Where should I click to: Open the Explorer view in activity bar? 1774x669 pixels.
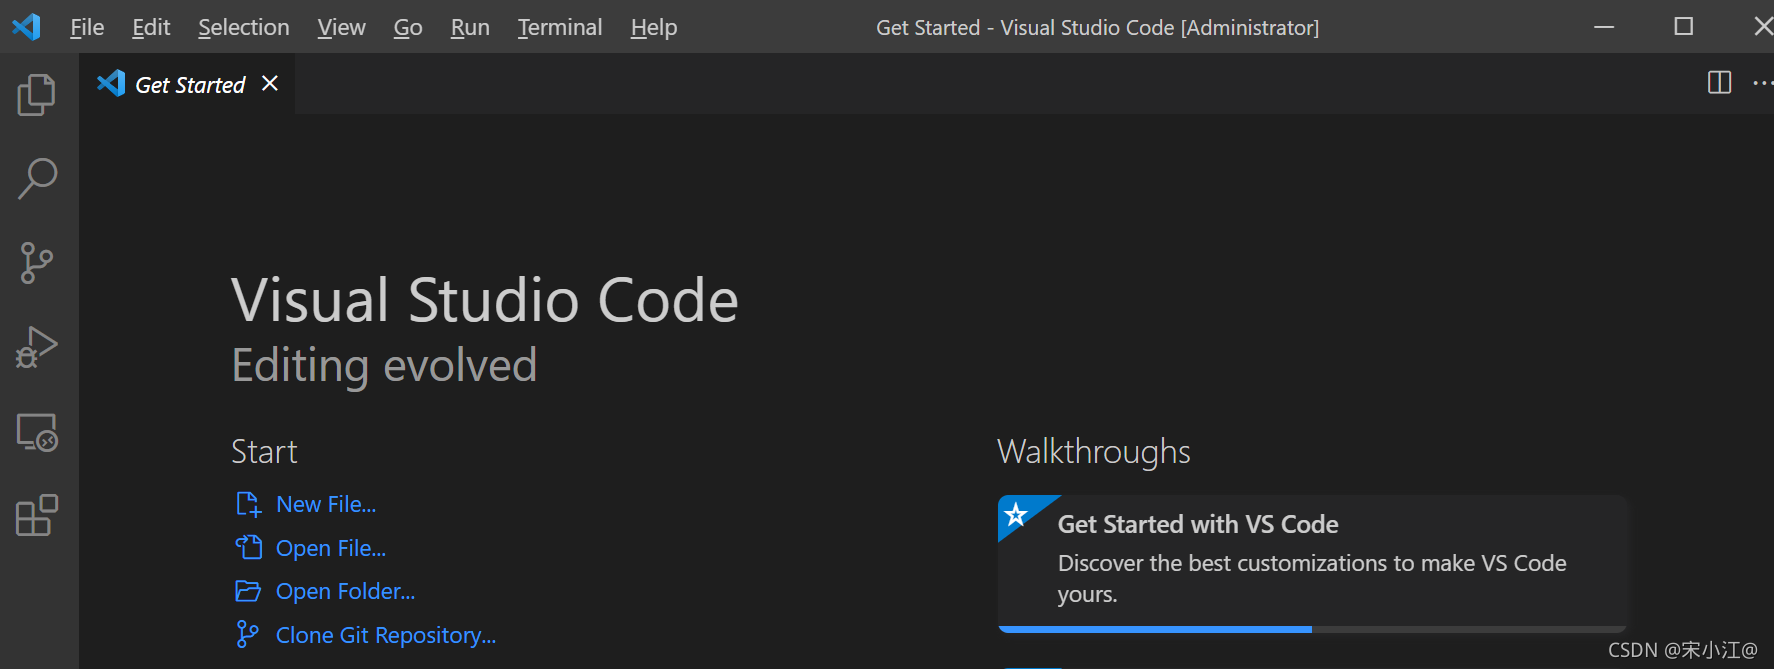[x=37, y=95]
